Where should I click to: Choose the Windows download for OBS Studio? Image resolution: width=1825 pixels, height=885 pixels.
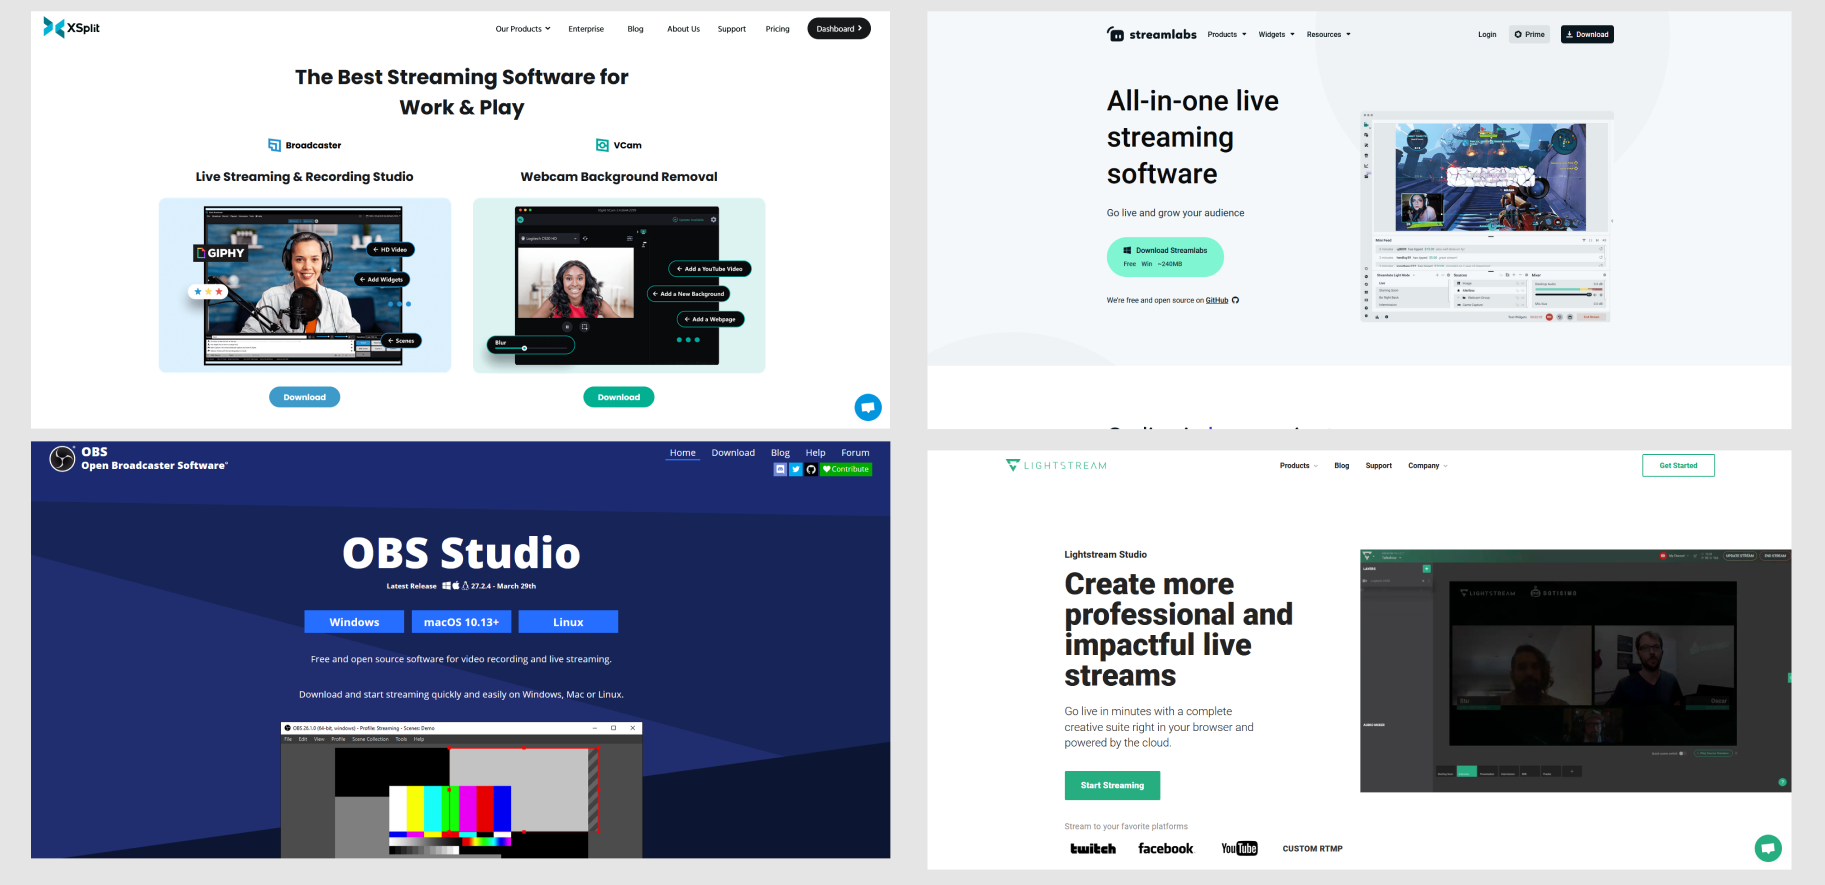coord(354,622)
